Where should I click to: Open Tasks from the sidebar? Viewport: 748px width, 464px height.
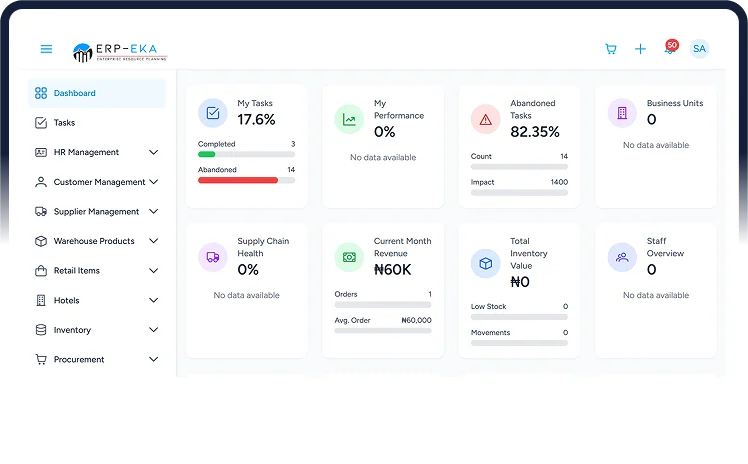coord(64,123)
